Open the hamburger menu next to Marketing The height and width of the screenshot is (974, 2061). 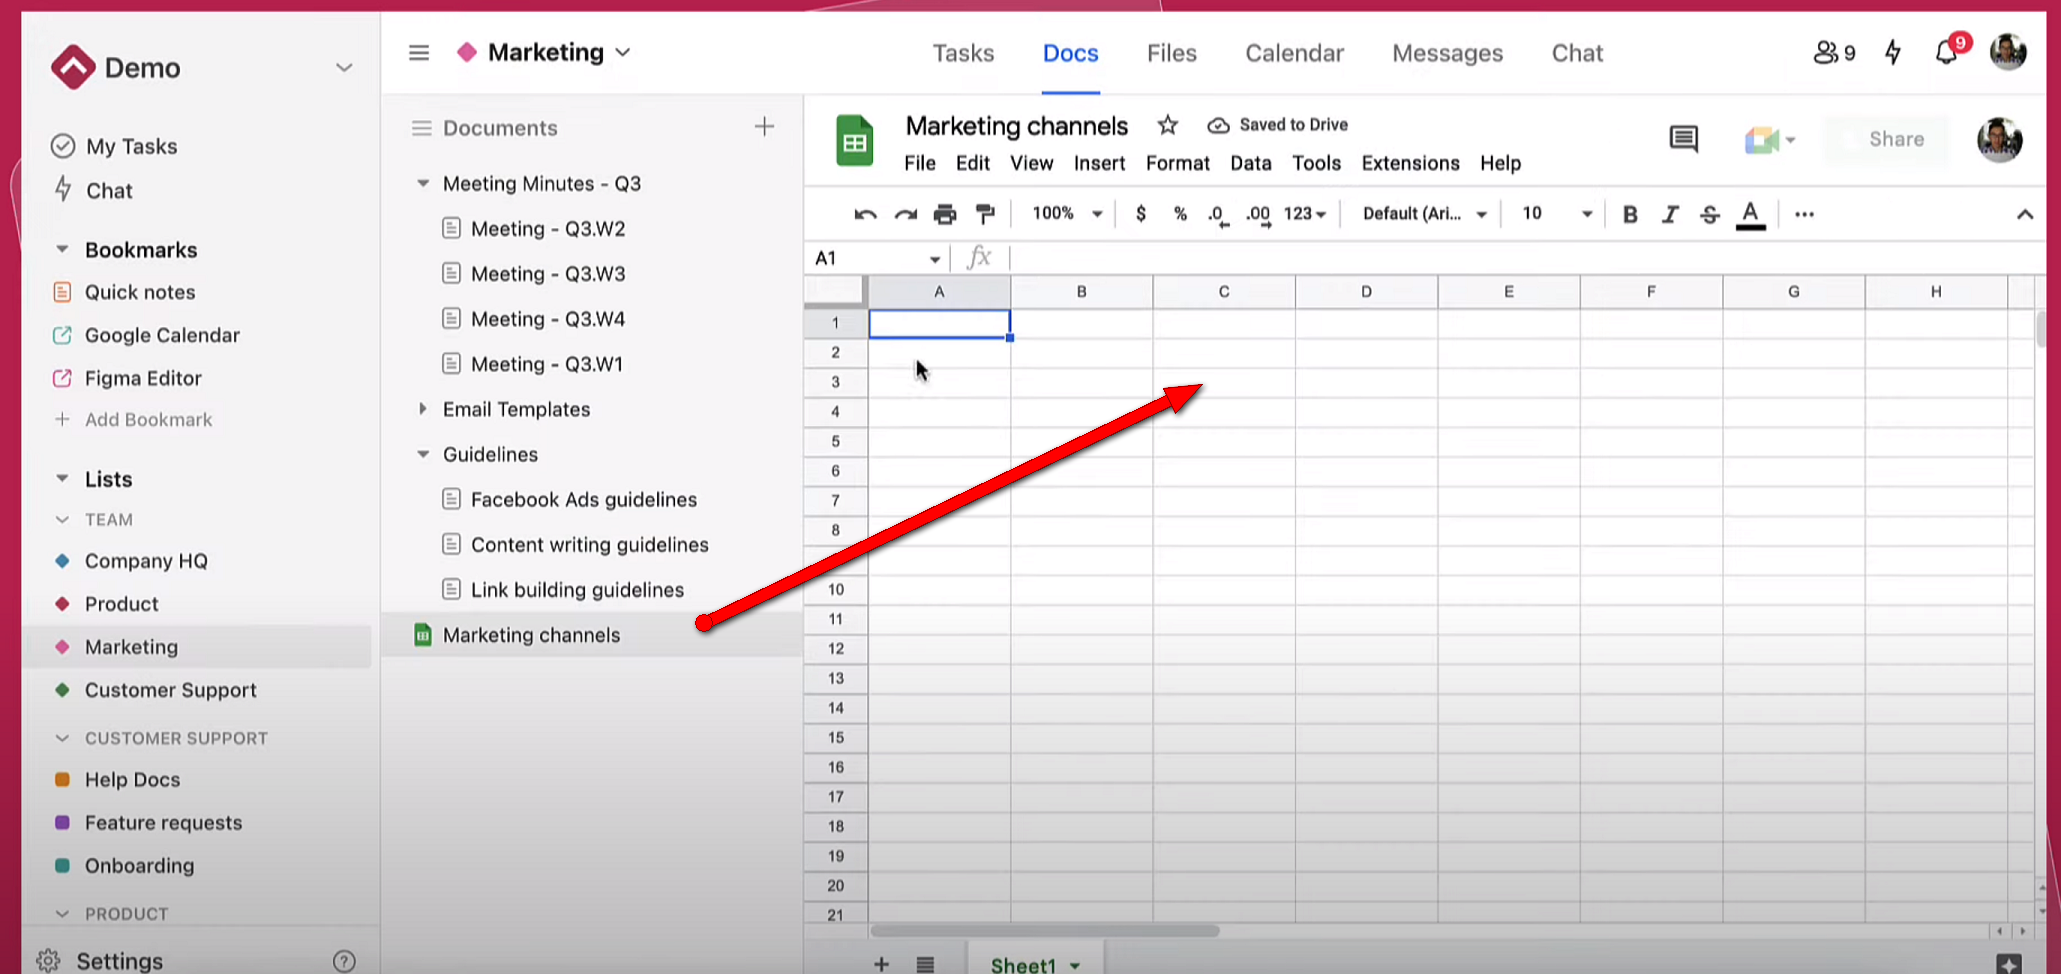point(419,52)
